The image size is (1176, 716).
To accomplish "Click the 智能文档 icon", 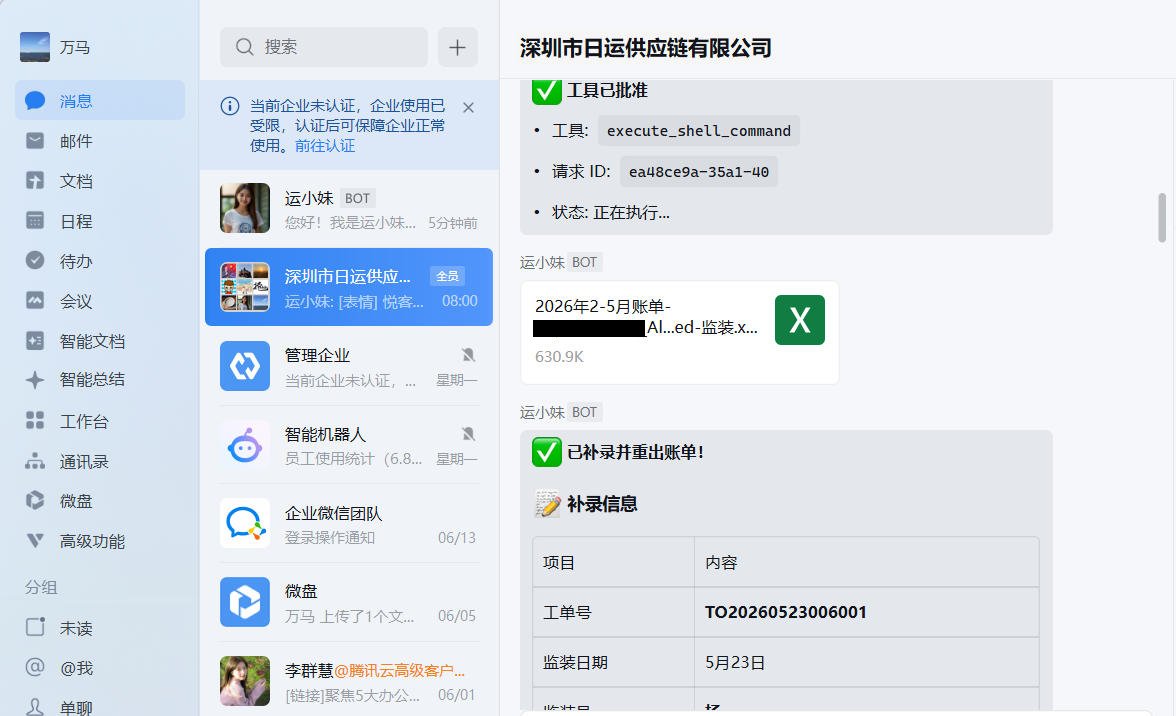I will click(x=35, y=340).
